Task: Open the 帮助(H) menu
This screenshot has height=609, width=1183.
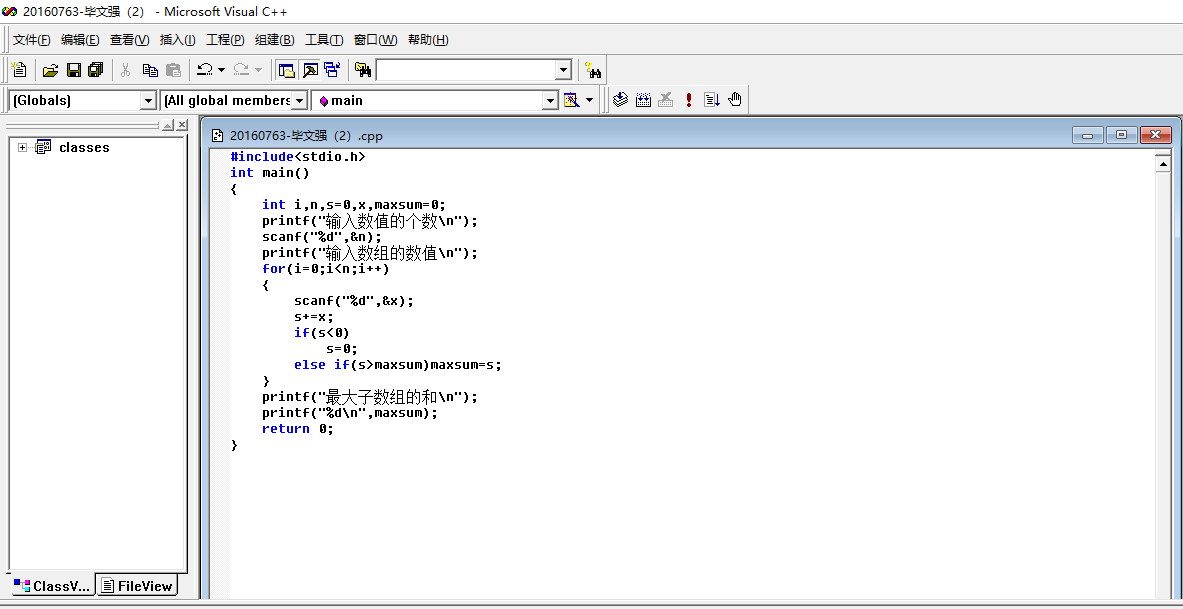Action: pyautogui.click(x=428, y=40)
